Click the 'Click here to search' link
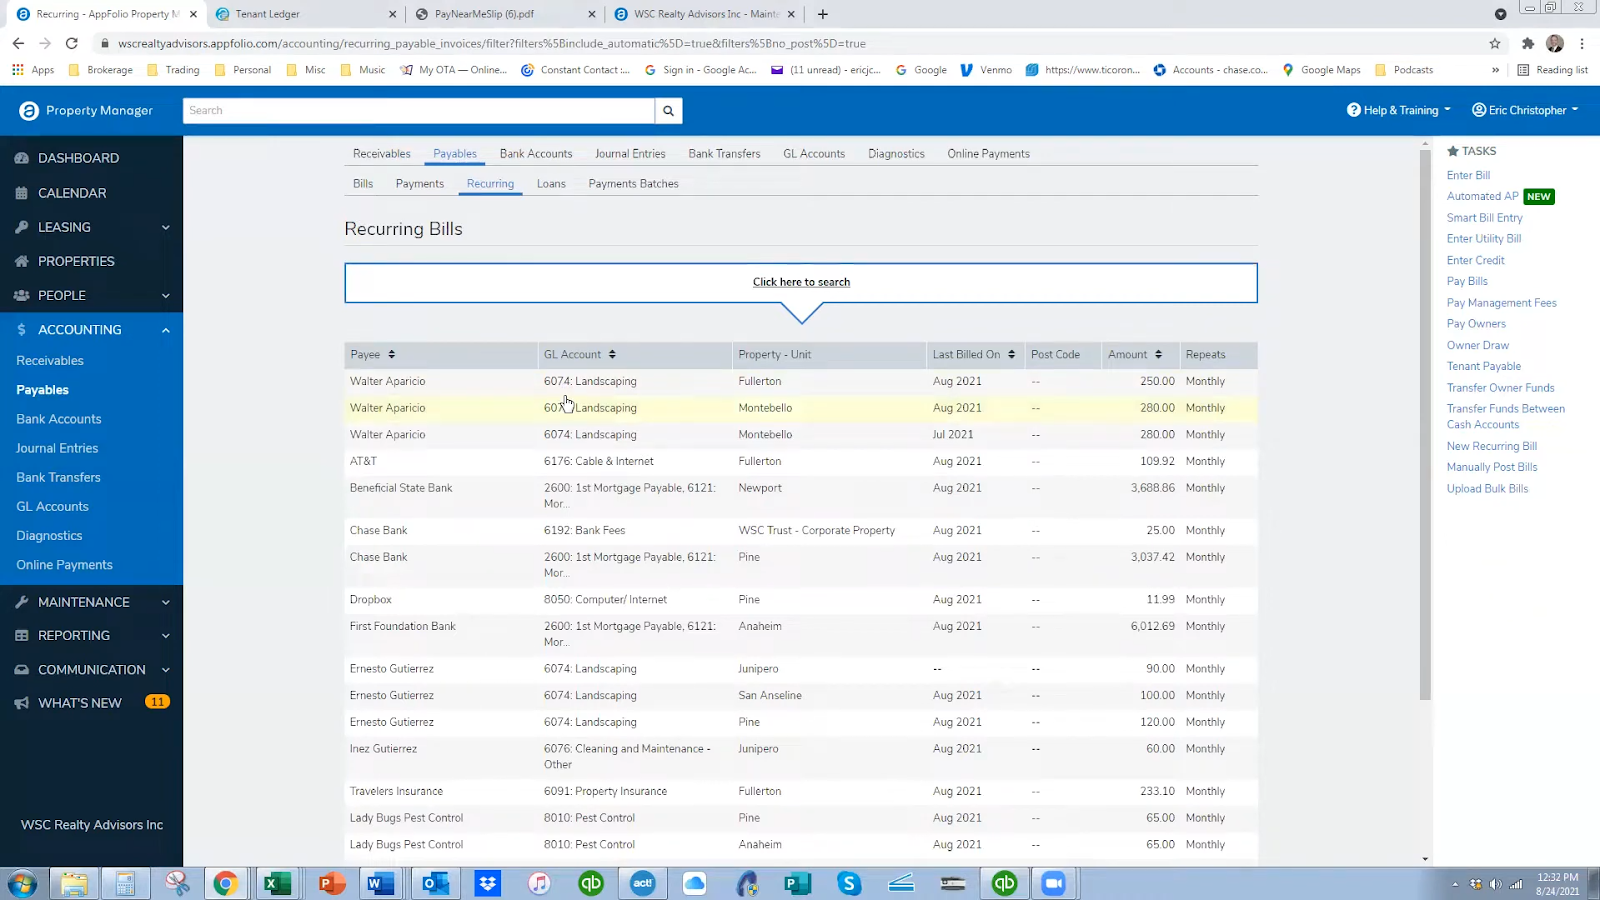 tap(801, 282)
